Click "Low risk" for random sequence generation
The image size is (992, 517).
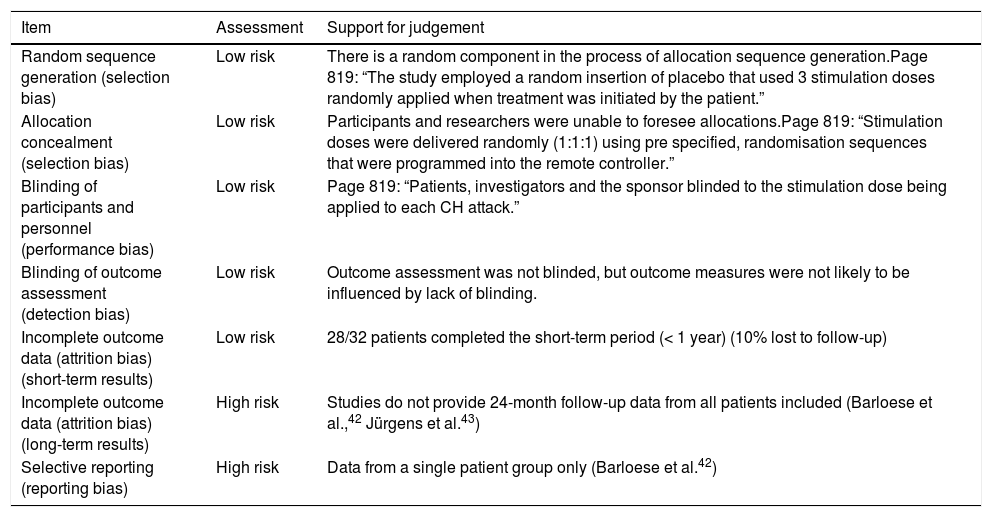[245, 57]
